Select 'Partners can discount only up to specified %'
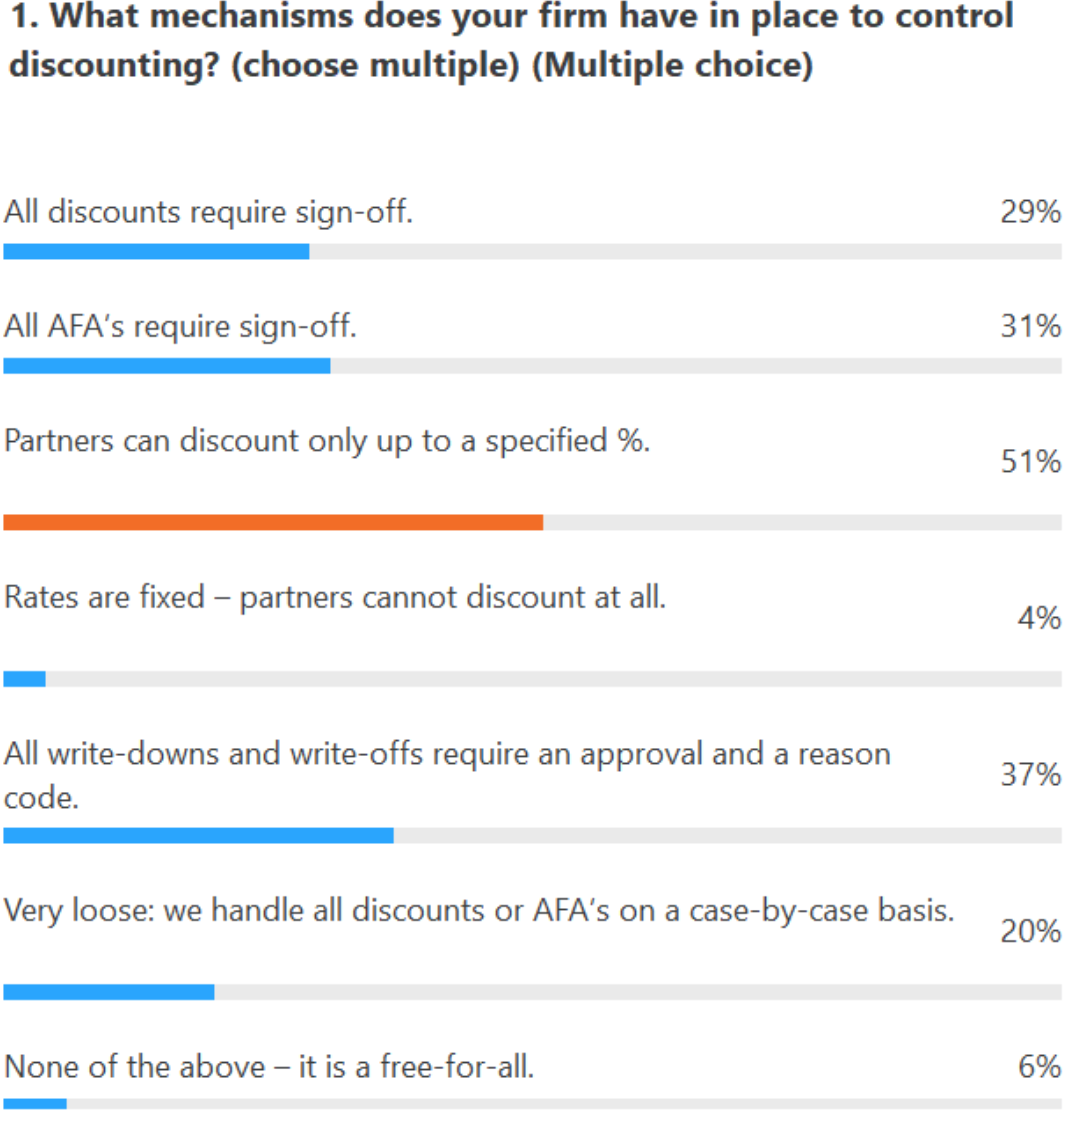 (327, 441)
